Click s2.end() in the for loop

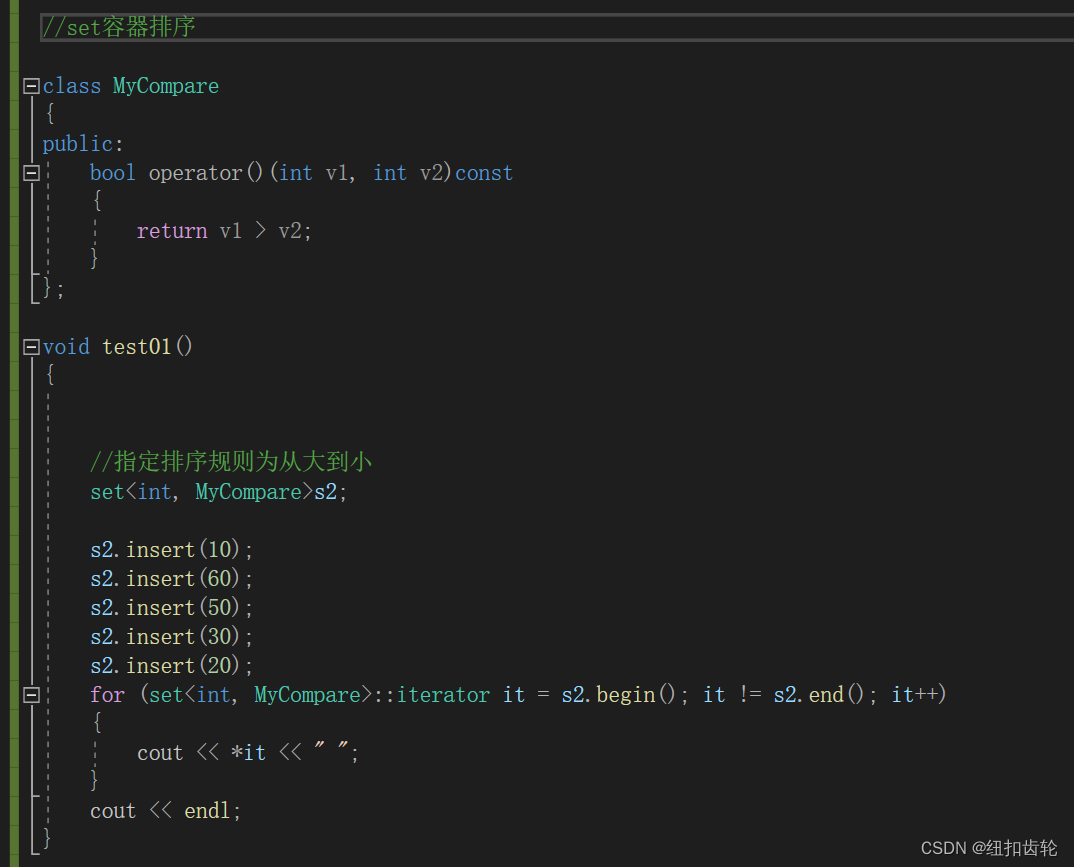click(819, 694)
